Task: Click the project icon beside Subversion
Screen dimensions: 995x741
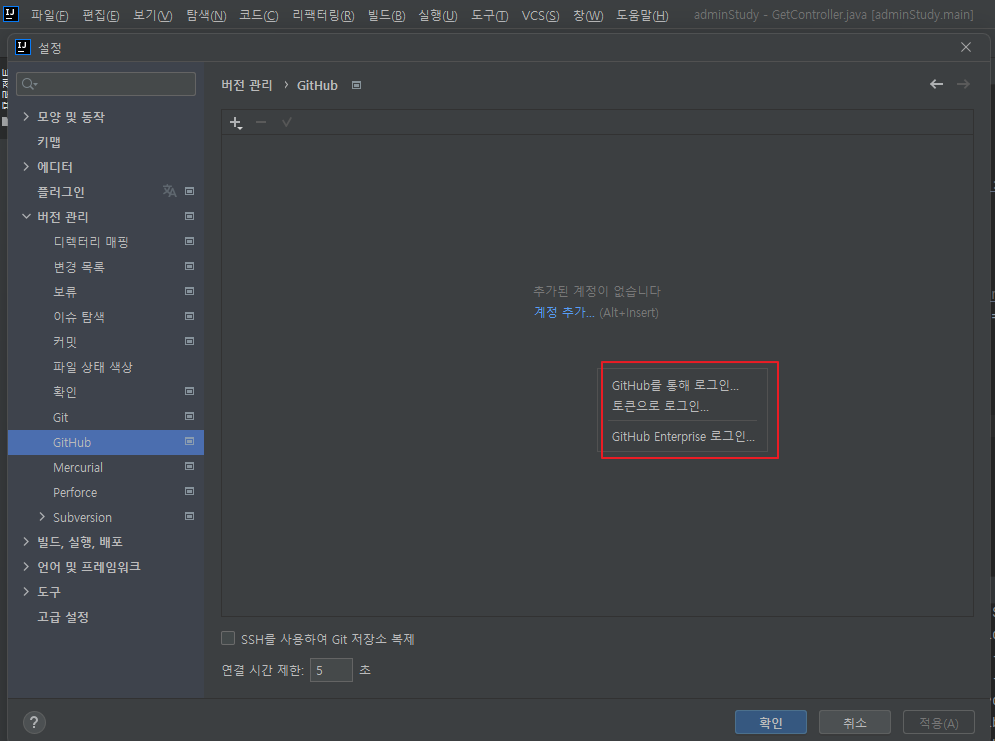Action: [x=189, y=516]
